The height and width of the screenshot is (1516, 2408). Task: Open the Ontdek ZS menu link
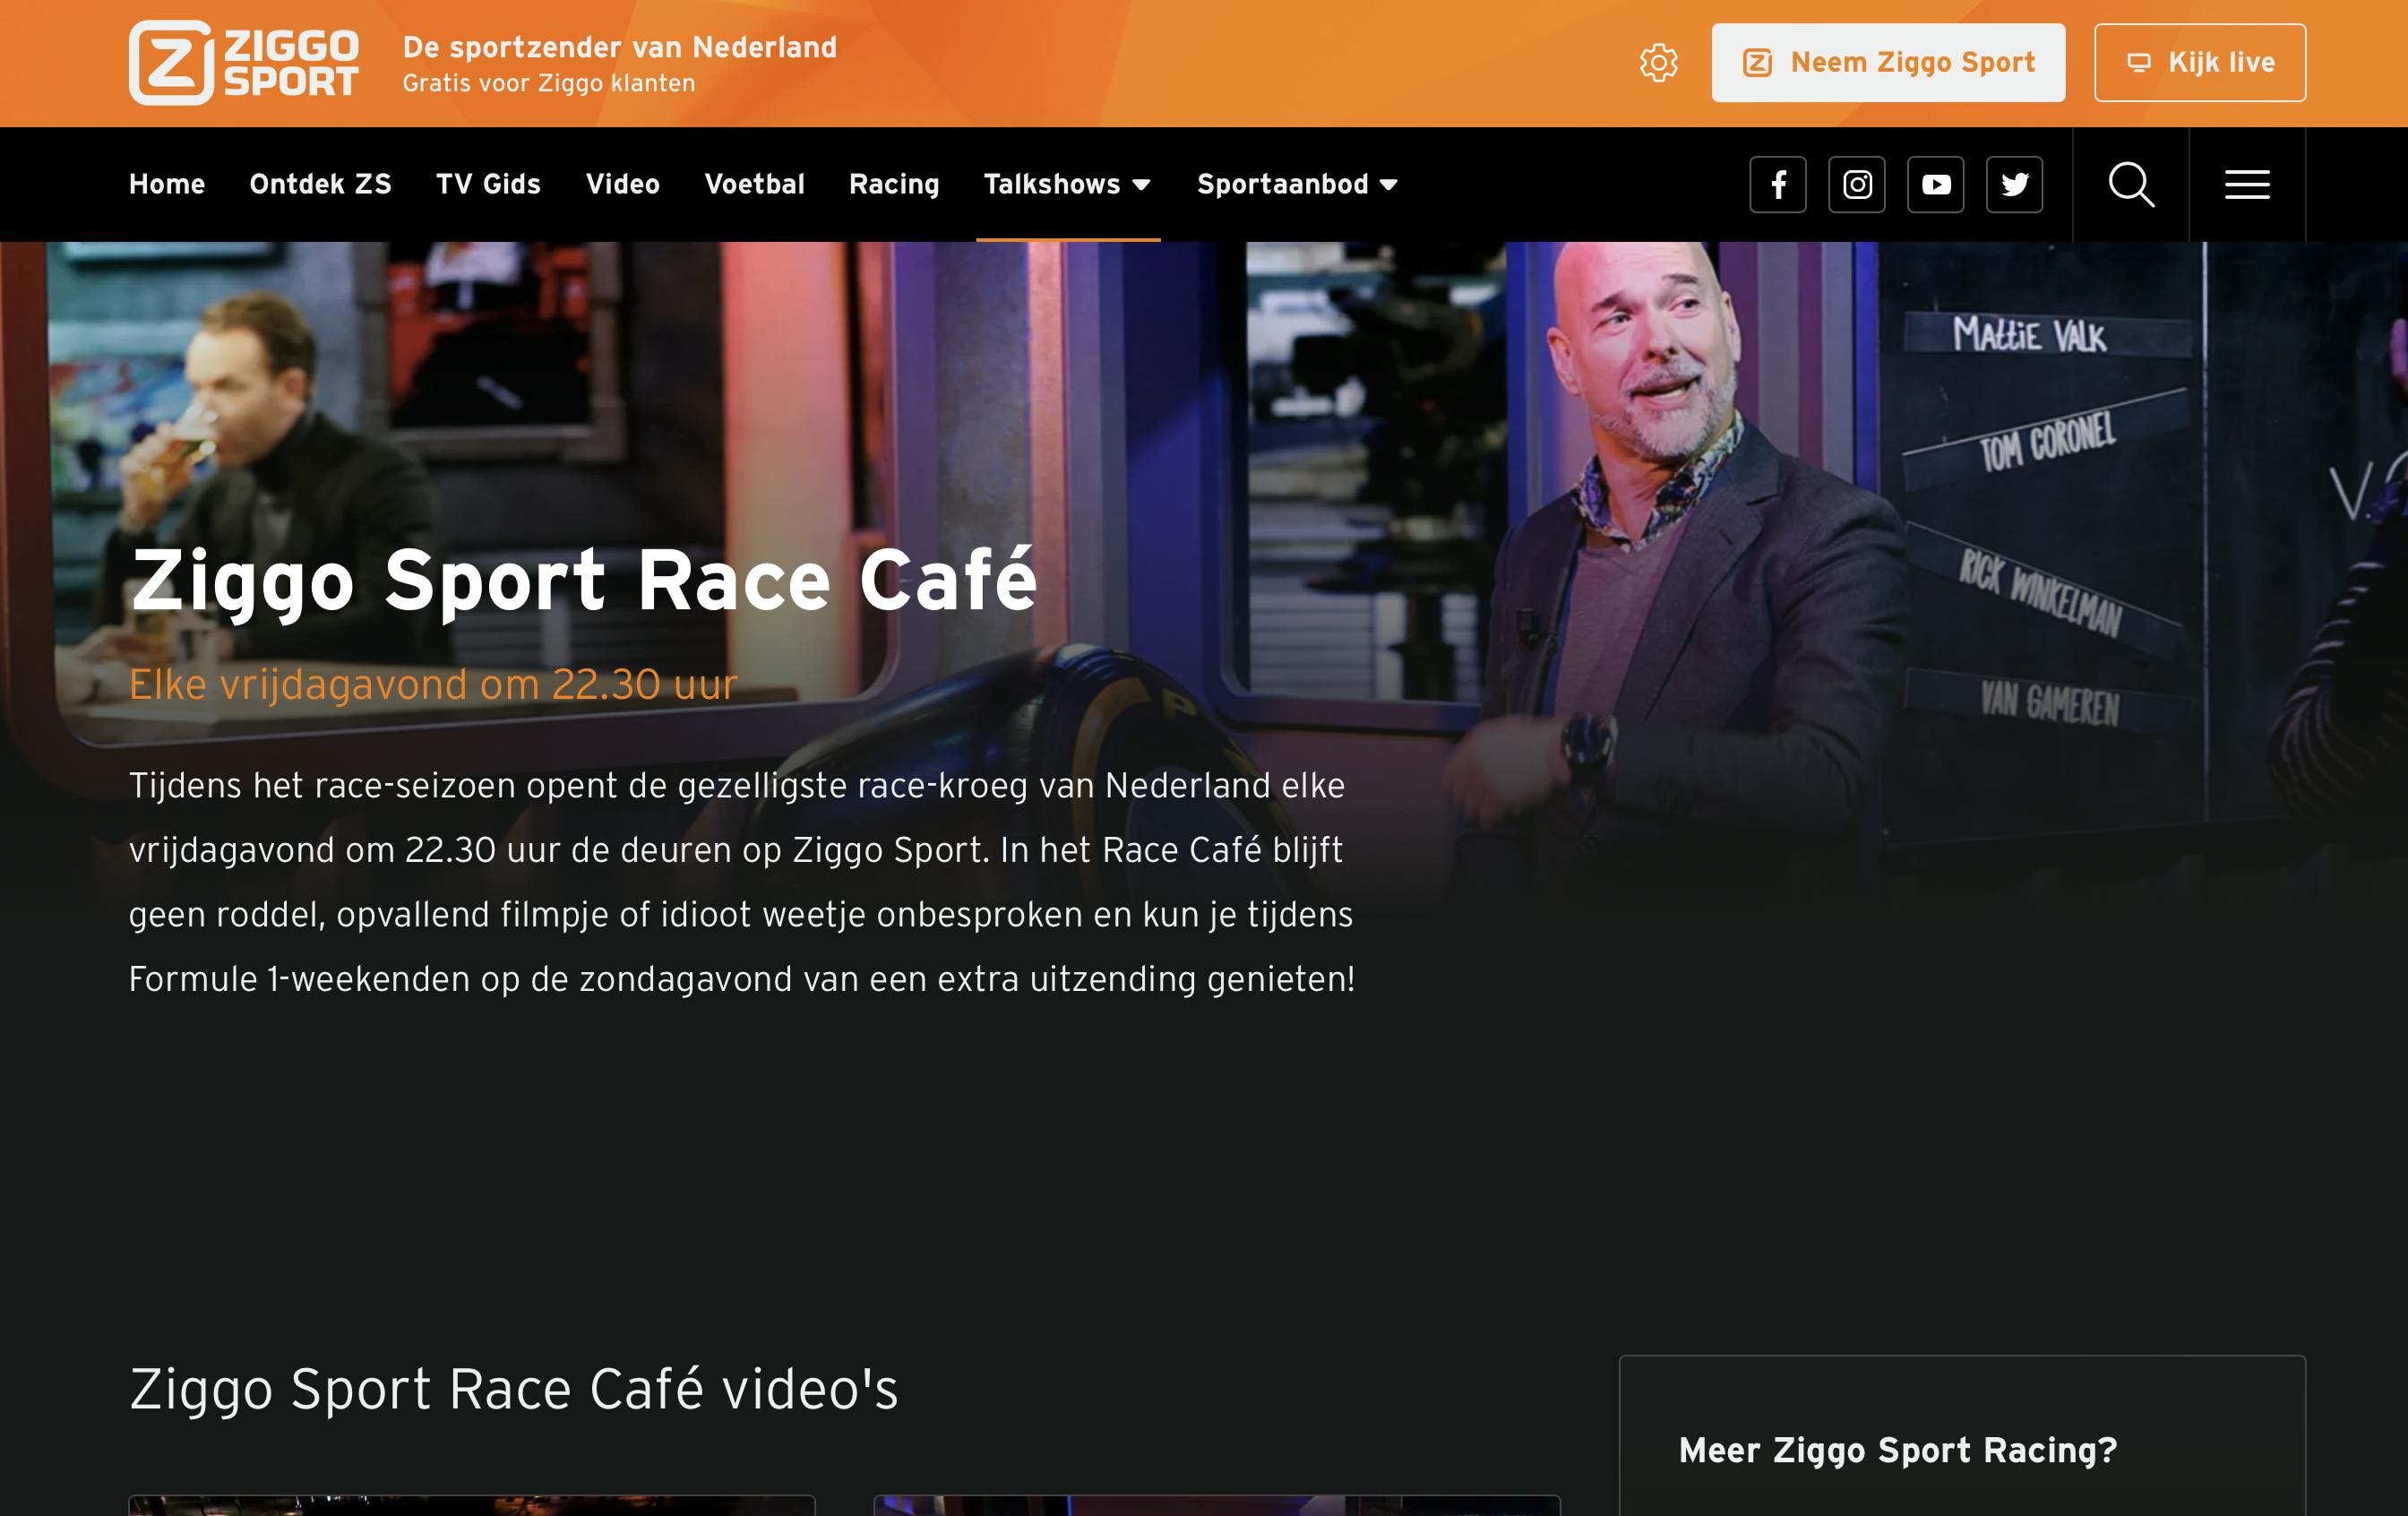(x=320, y=185)
